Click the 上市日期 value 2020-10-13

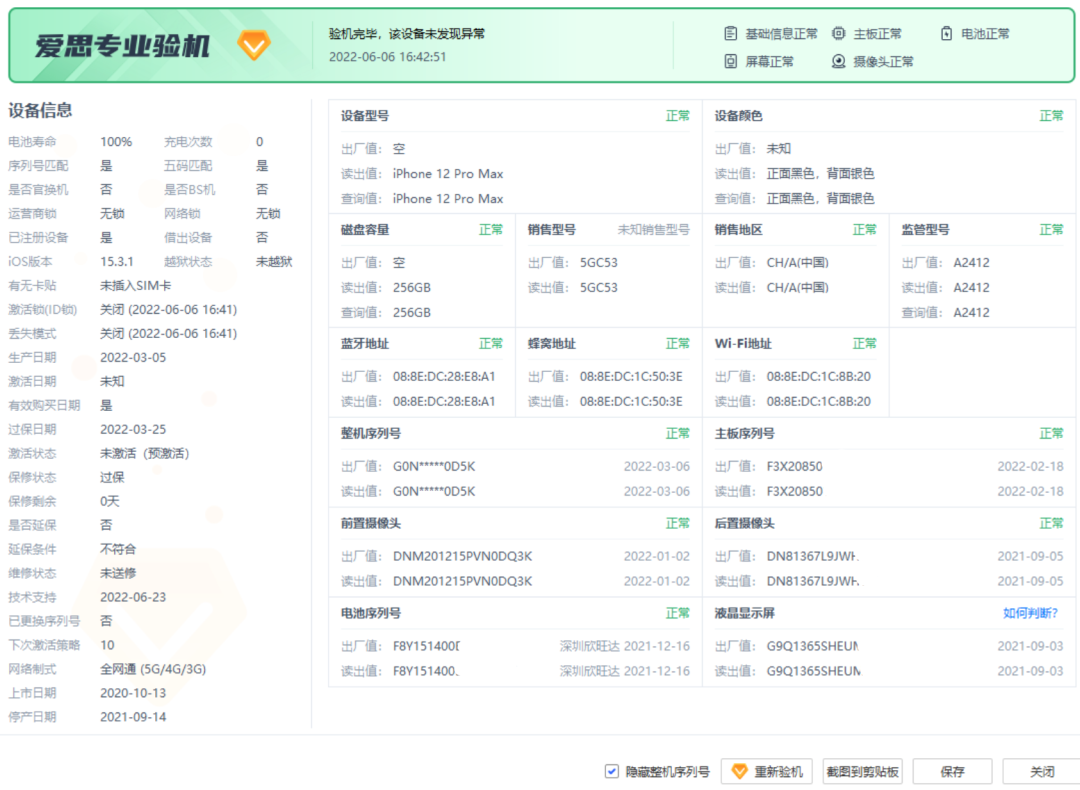(133, 693)
